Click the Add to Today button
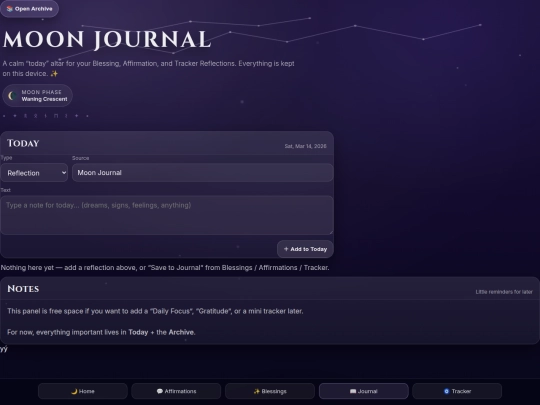 click(x=305, y=249)
